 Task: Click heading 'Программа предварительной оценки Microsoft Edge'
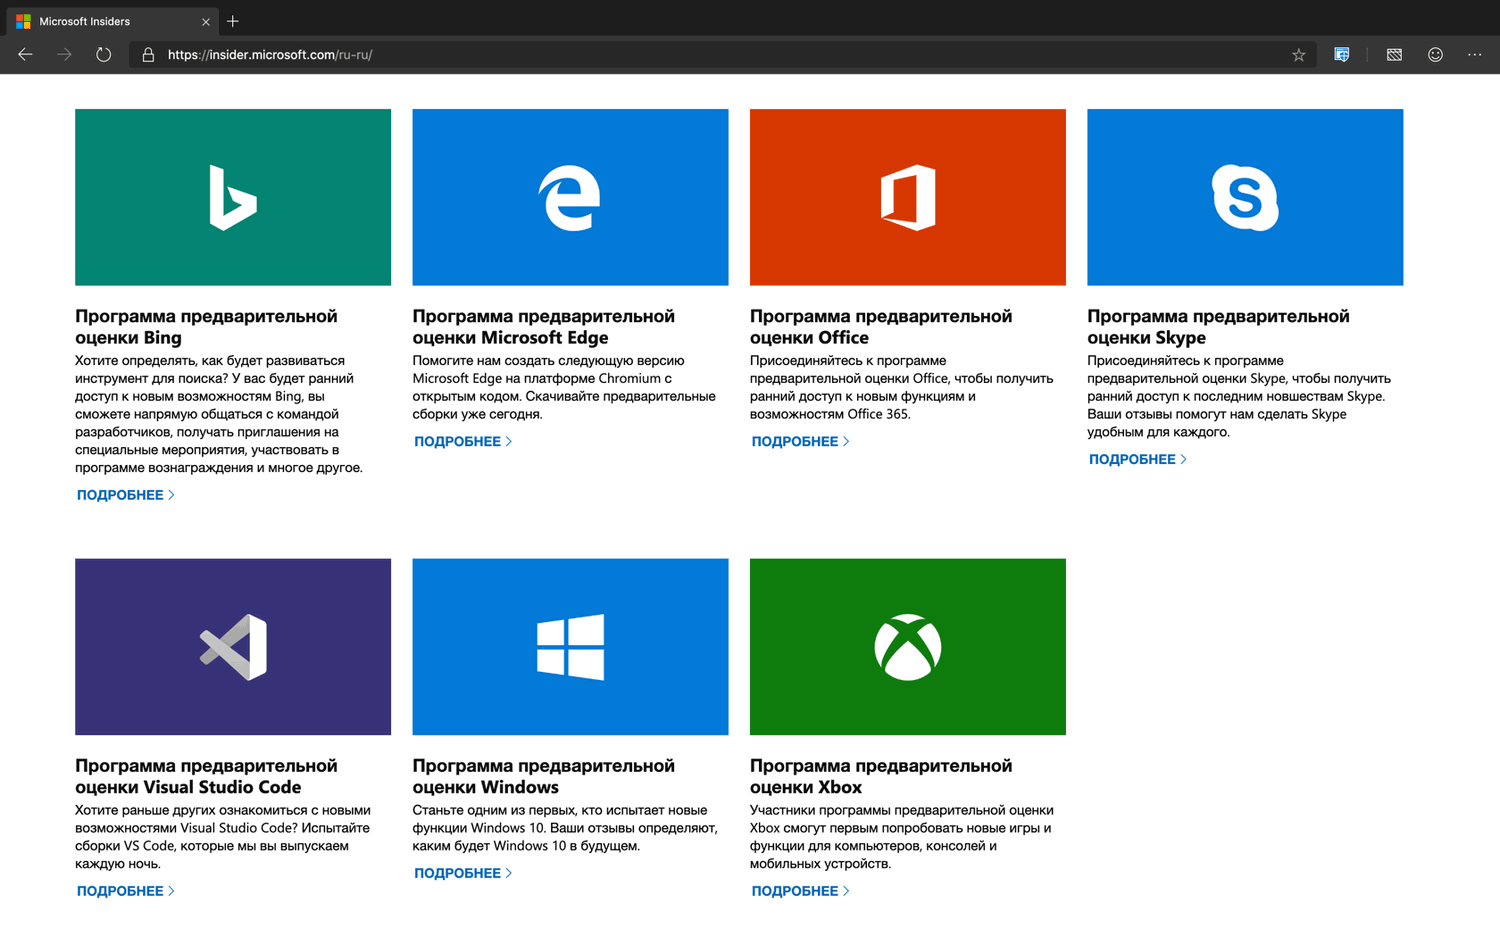[x=544, y=327]
